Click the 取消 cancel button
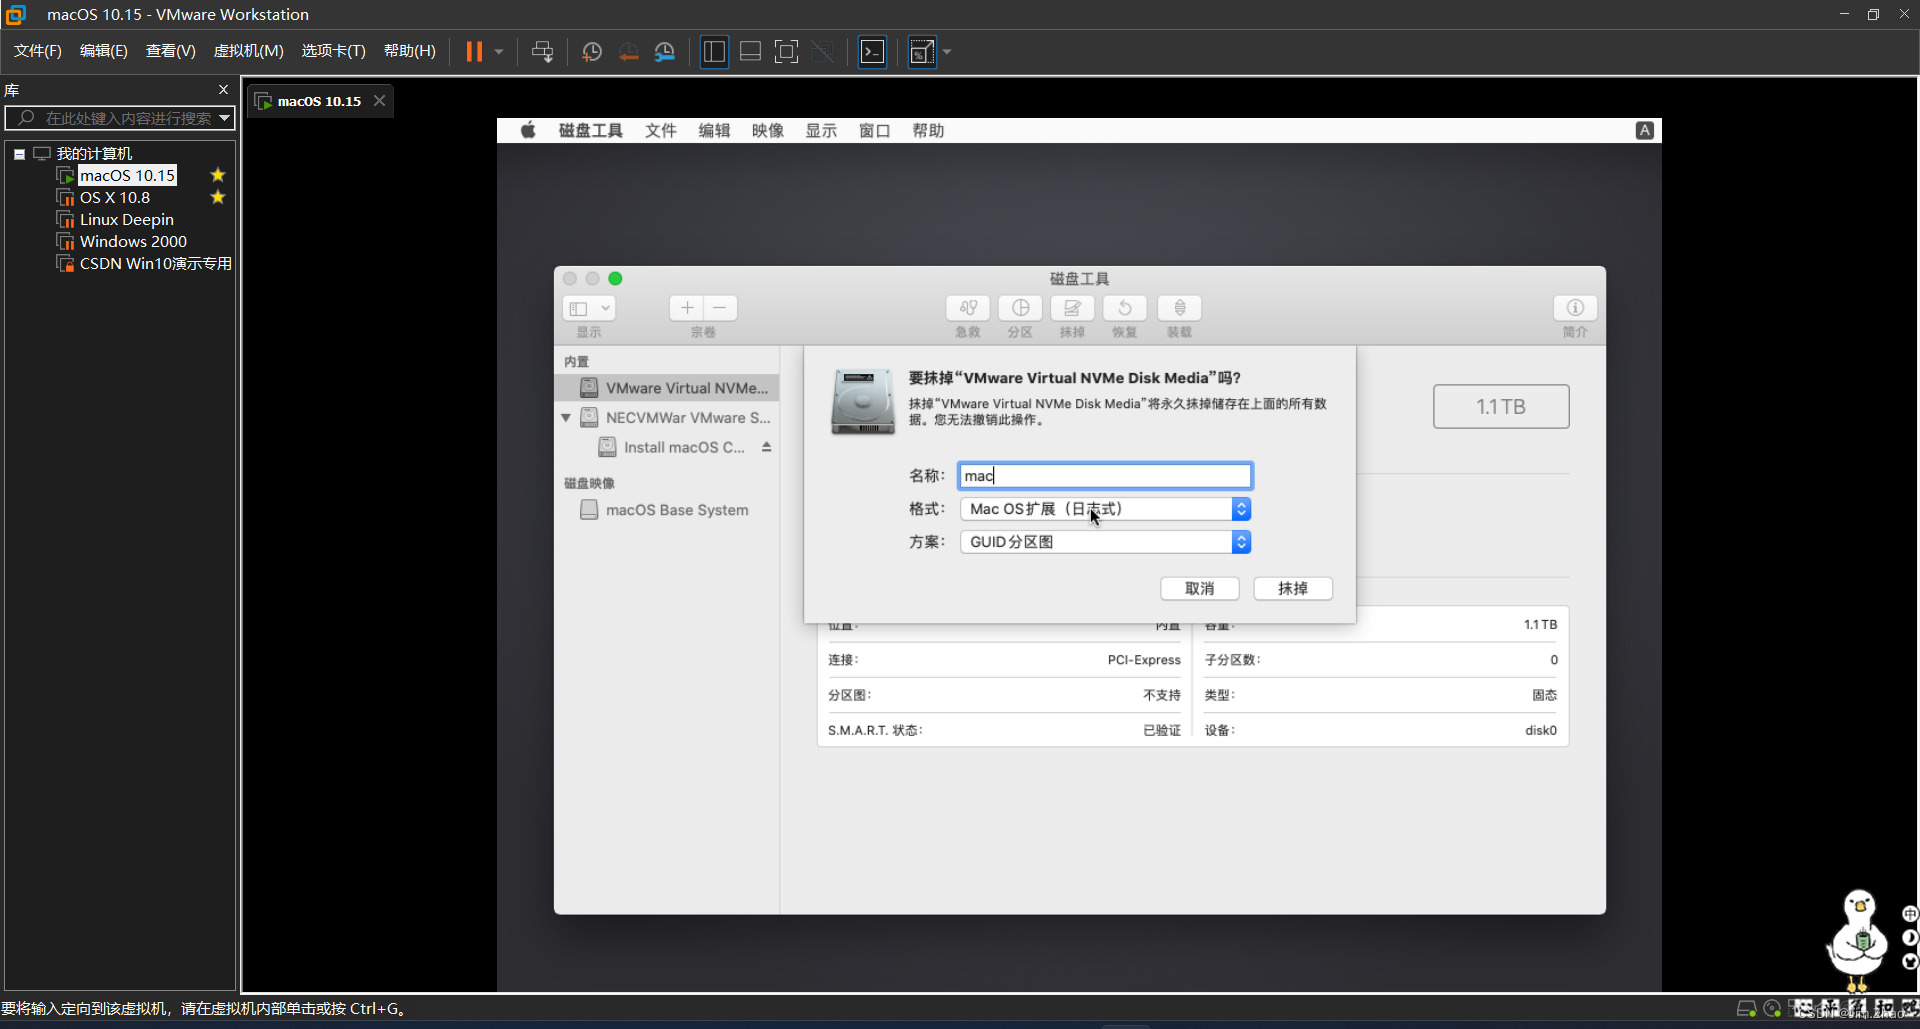This screenshot has width=1920, height=1029. coord(1199,589)
